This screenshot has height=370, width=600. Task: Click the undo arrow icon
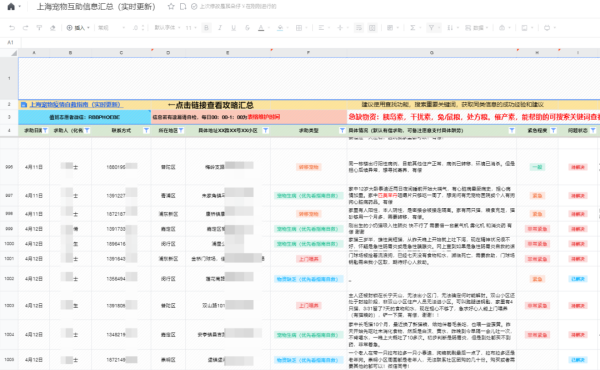12,28
